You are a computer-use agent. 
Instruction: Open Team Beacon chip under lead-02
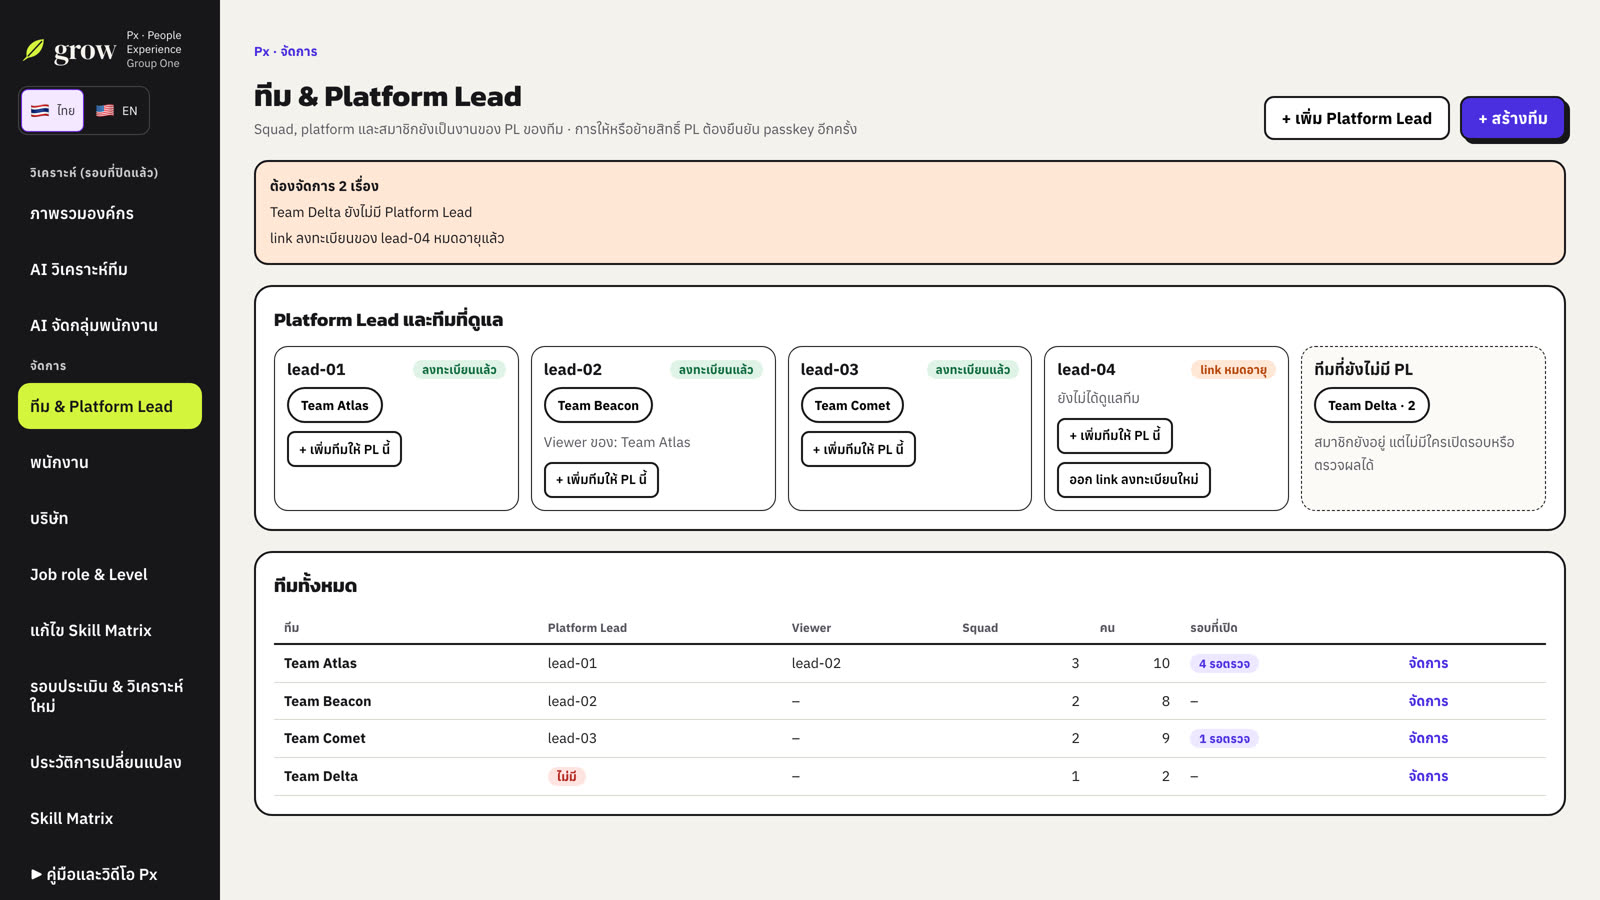click(x=598, y=405)
